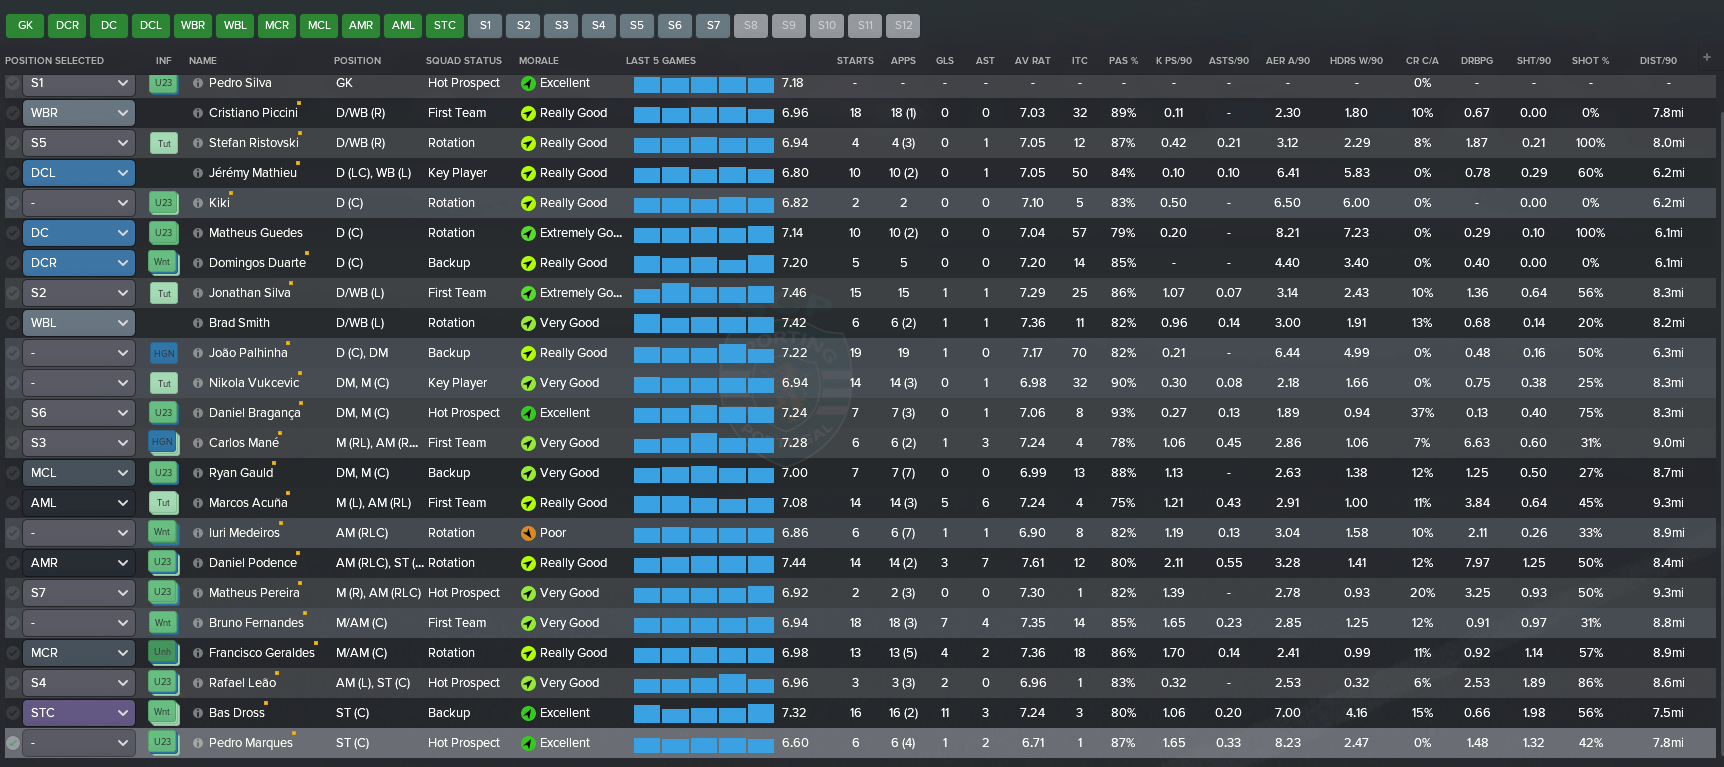Screen dimensions: 1724x767
Task: Click Iuri Medeiros' Poor morale icon
Action: point(528,533)
